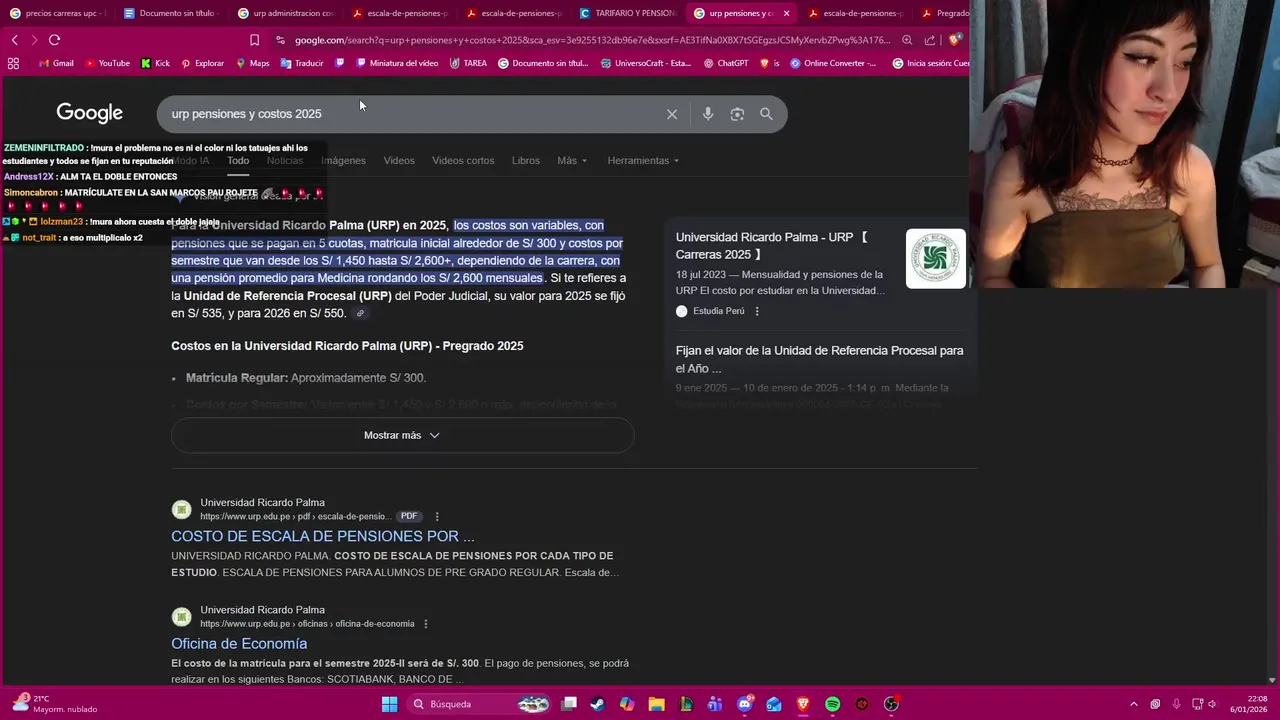Open the taskbar weather widget
The width and height of the screenshot is (1280, 720).
pos(54,704)
